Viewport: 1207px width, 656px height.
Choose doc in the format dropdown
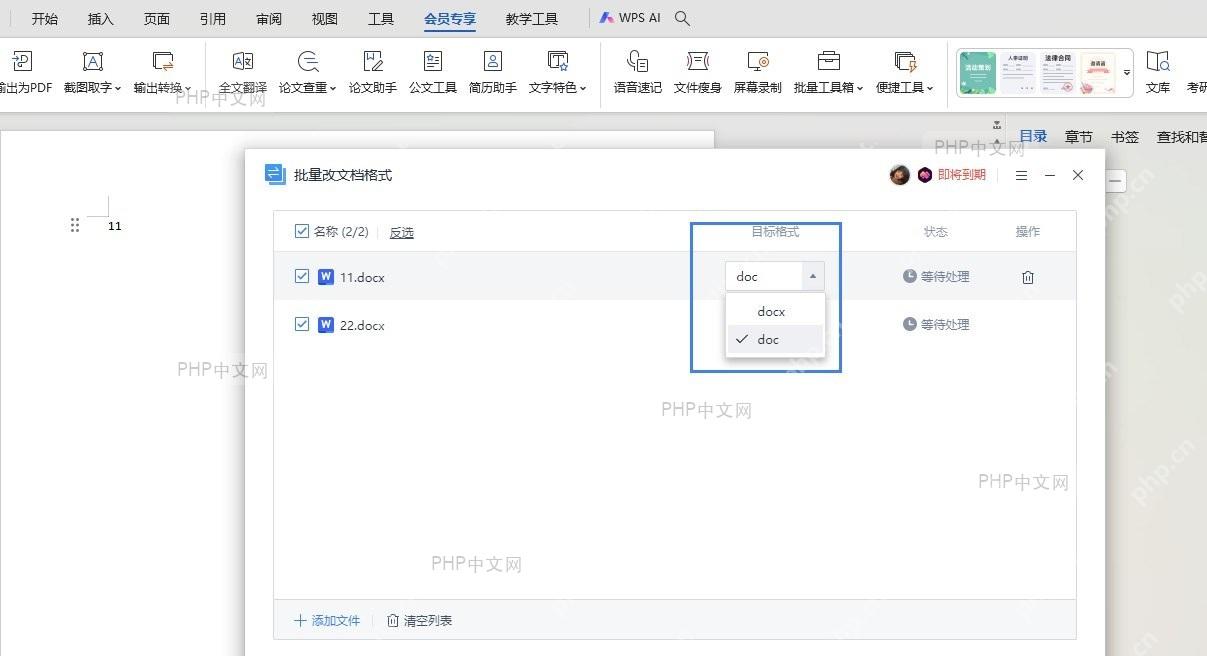pos(775,339)
